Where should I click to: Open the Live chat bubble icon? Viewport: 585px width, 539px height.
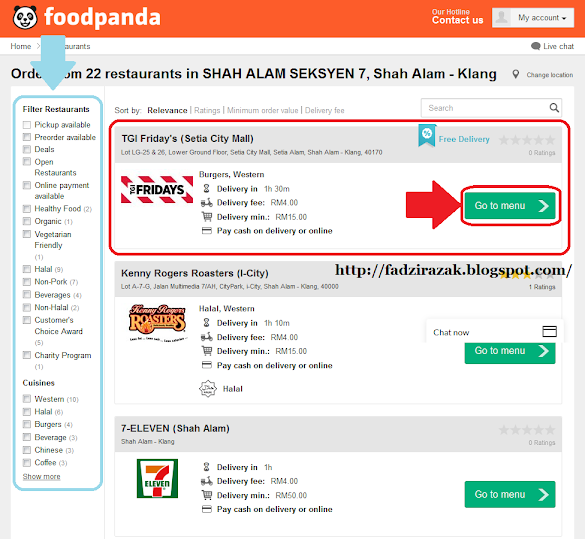tap(535, 46)
